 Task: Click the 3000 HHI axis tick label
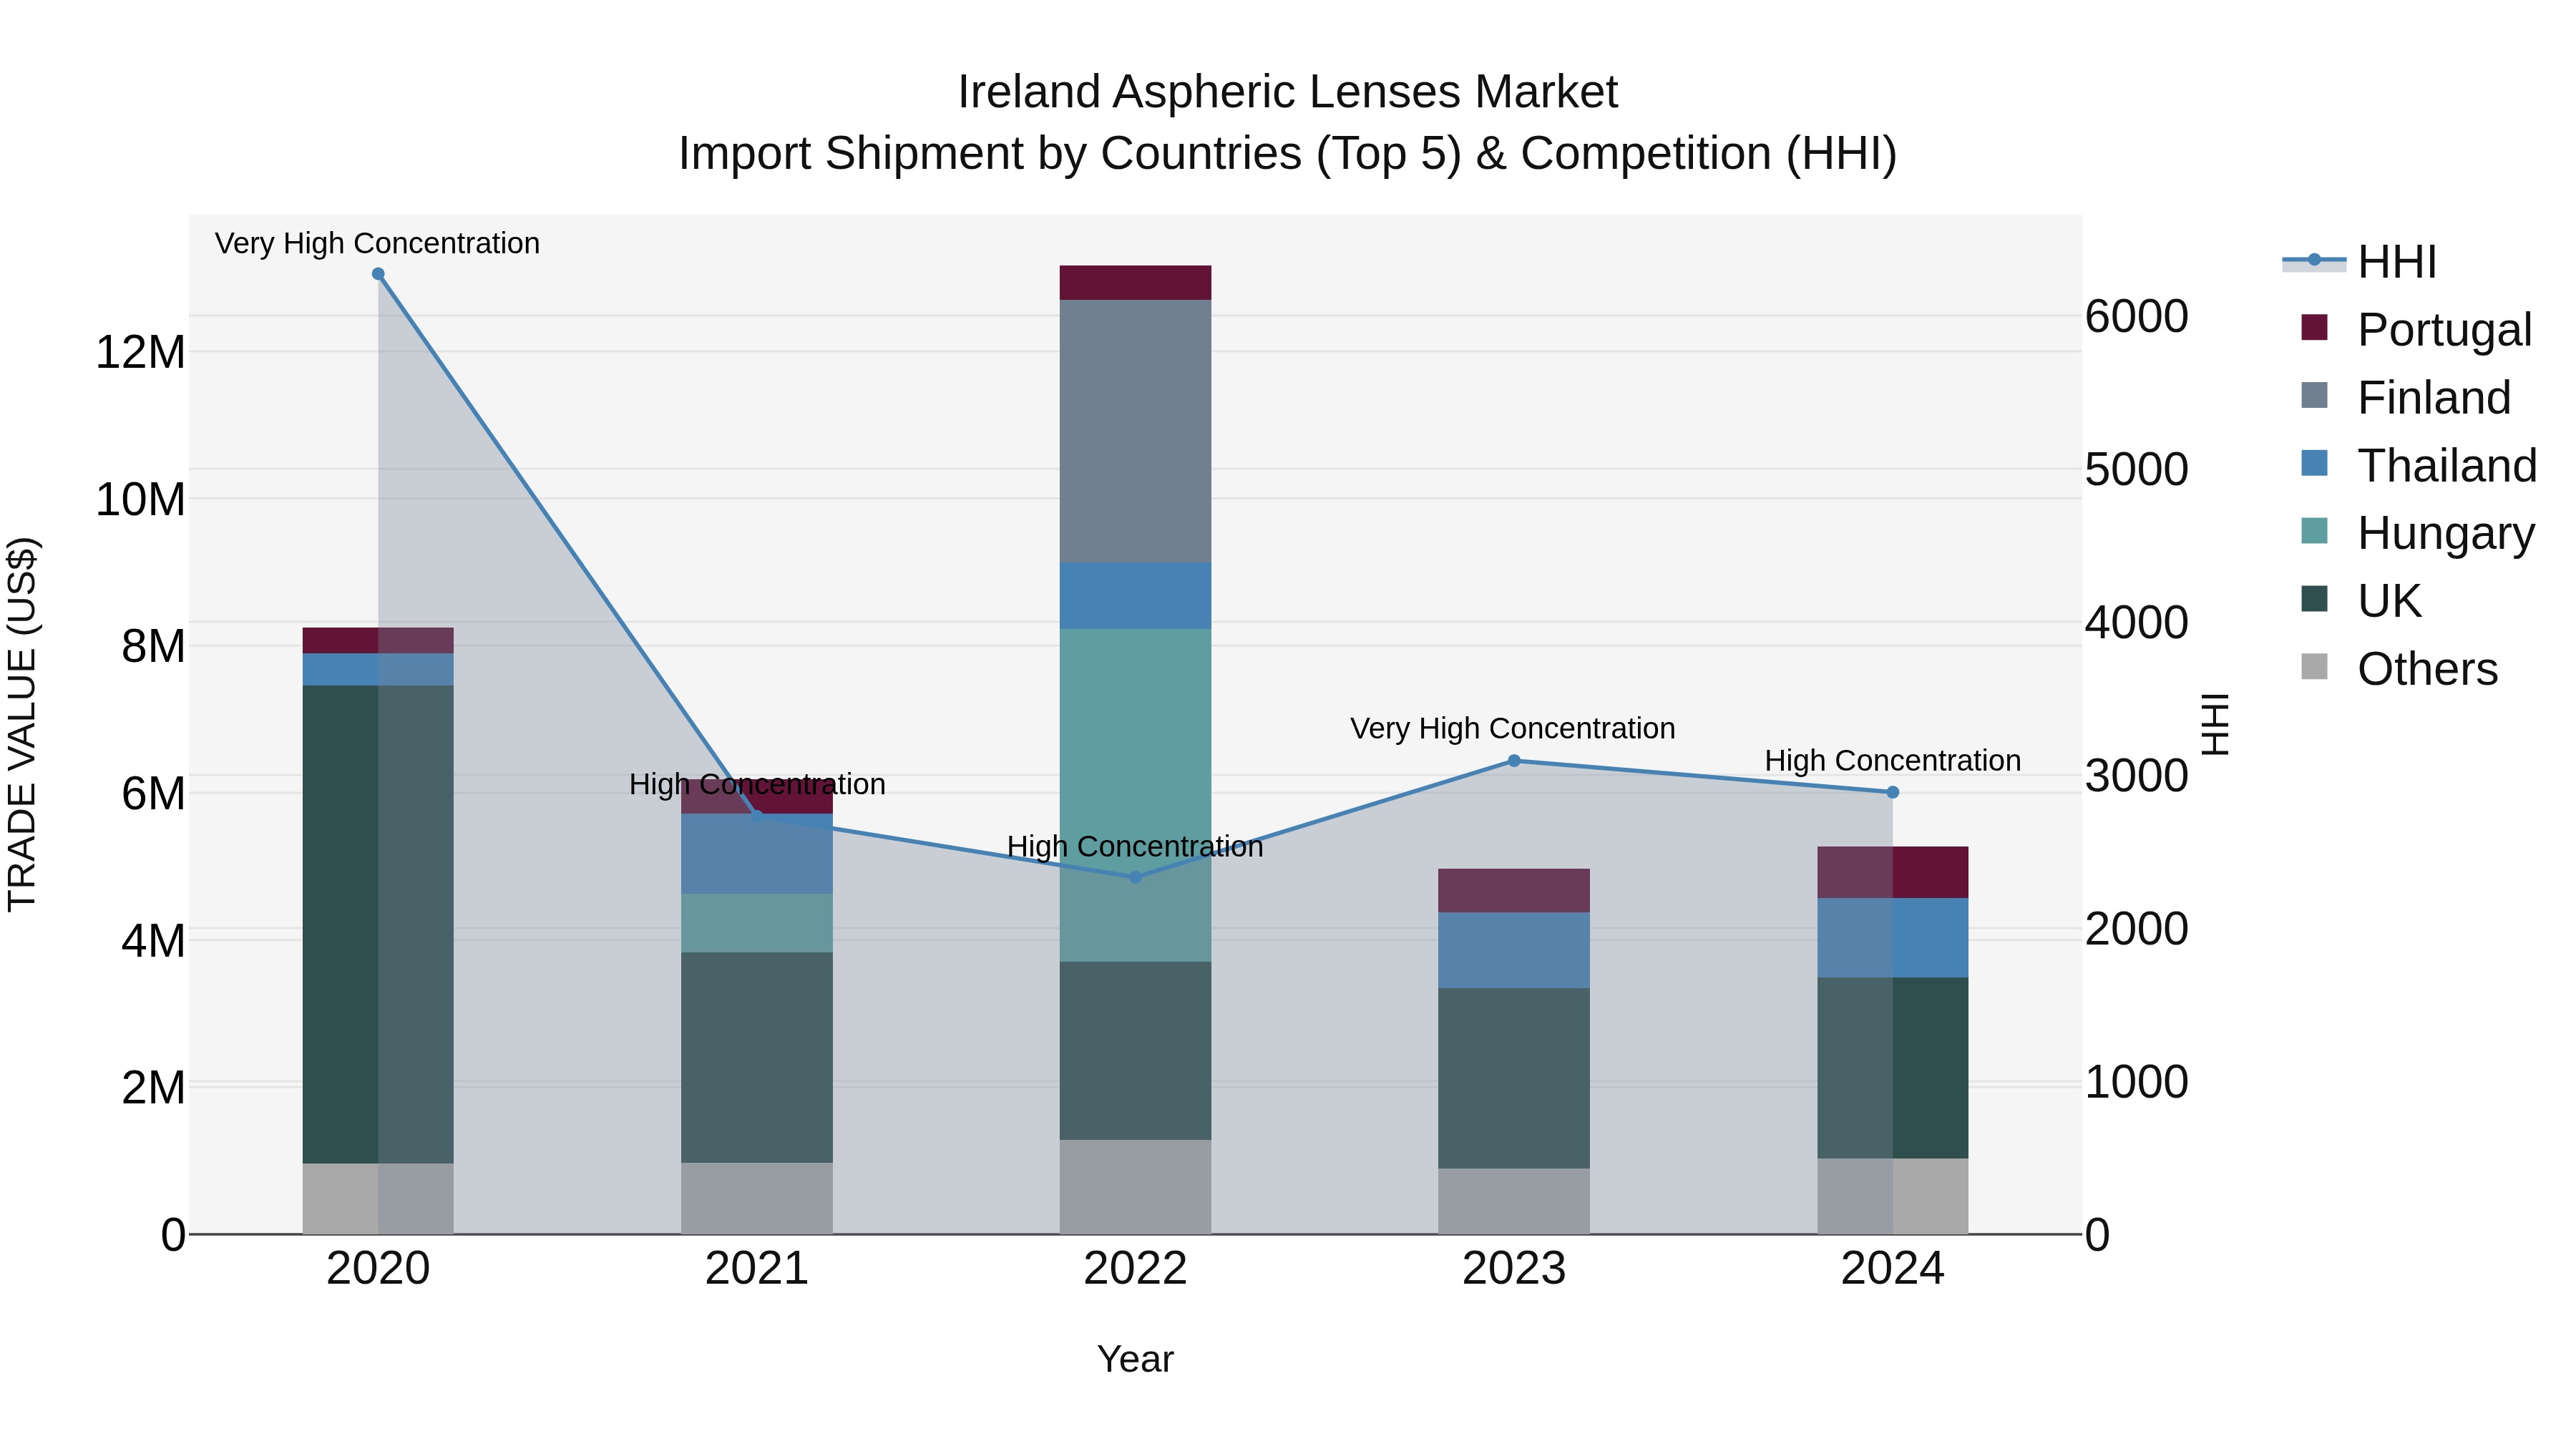pyautogui.click(x=2137, y=775)
